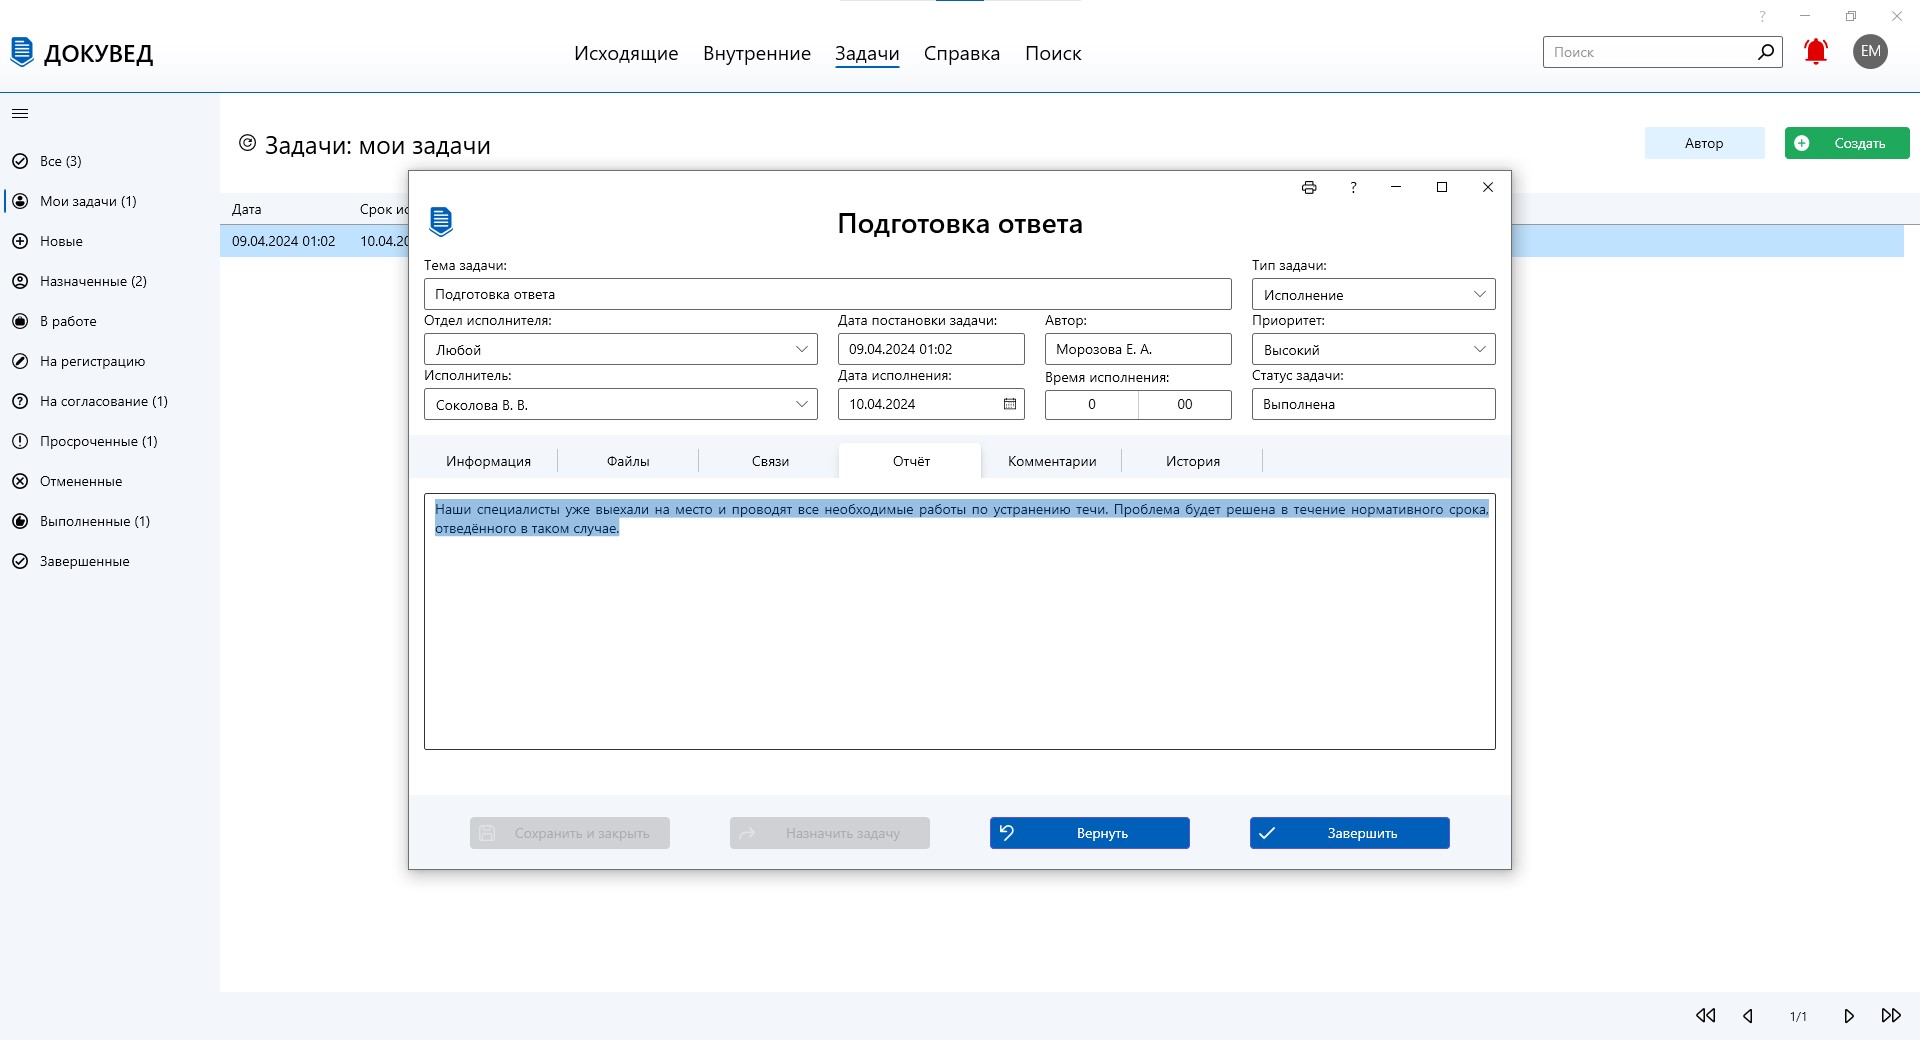Image resolution: width=1920 pixels, height=1040 pixels.
Task: Click the magnifier icon in search box
Action: click(x=1766, y=52)
